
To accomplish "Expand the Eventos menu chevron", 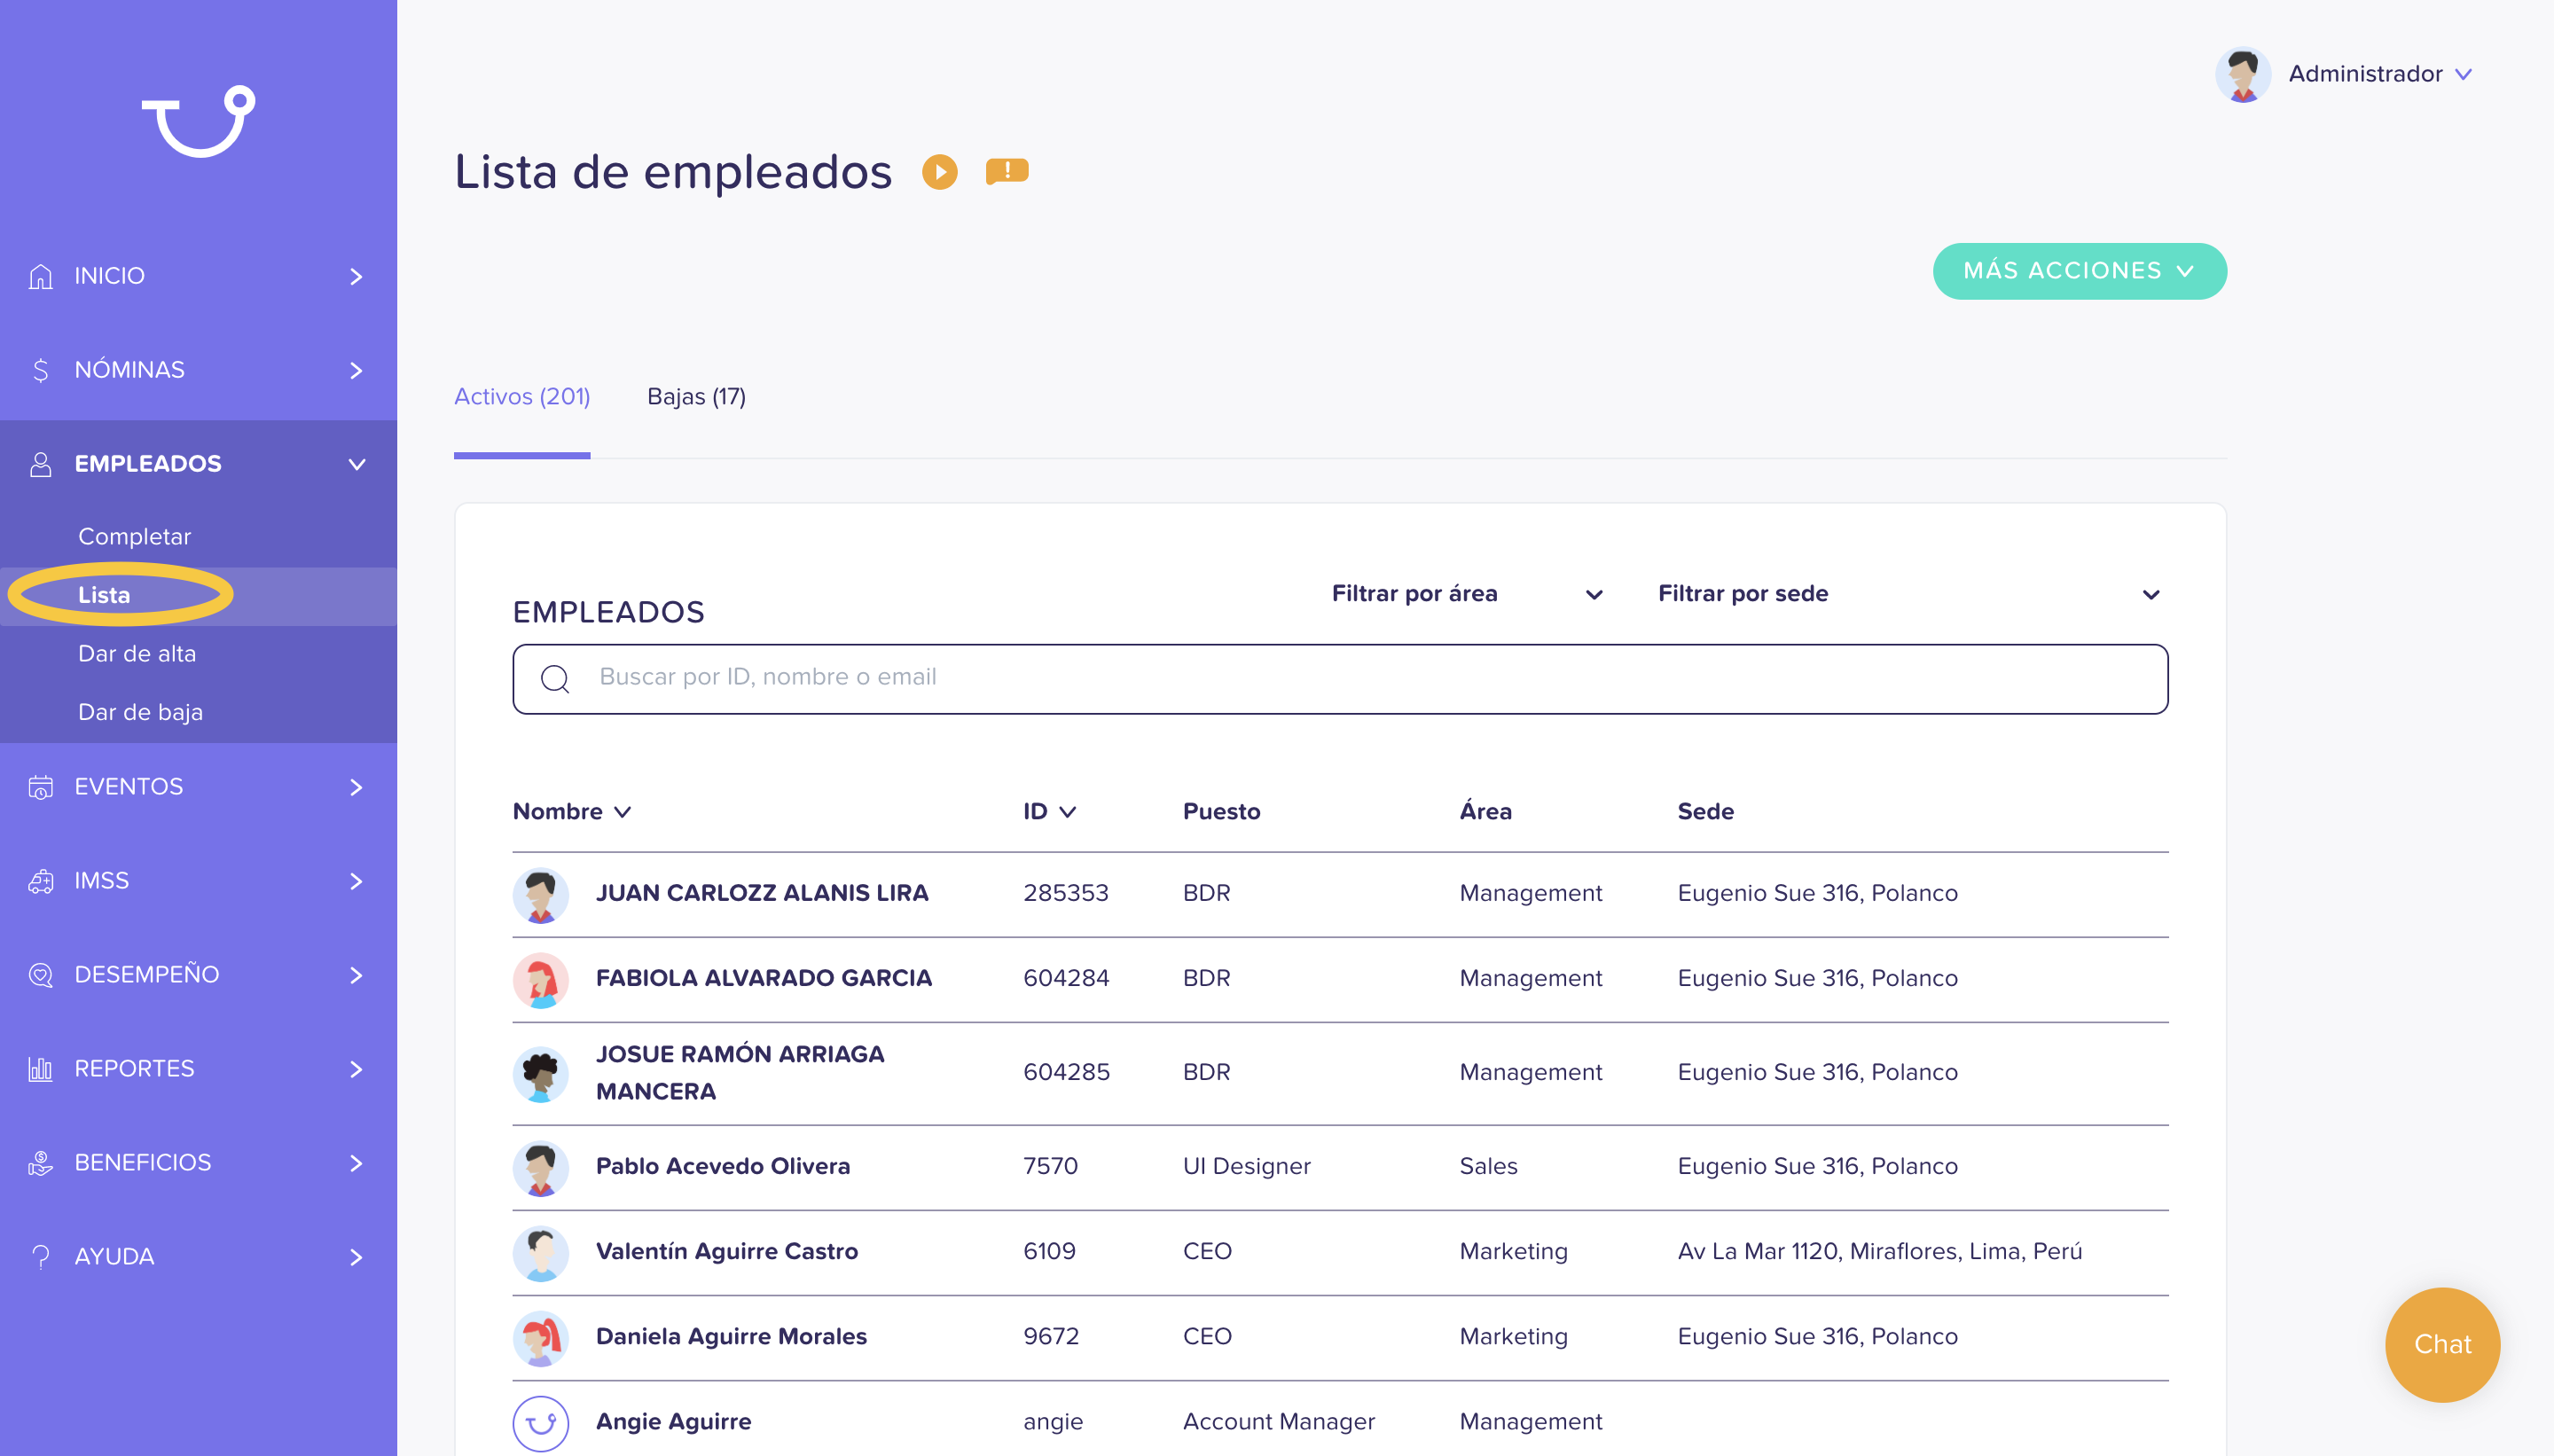I will click(x=356, y=787).
